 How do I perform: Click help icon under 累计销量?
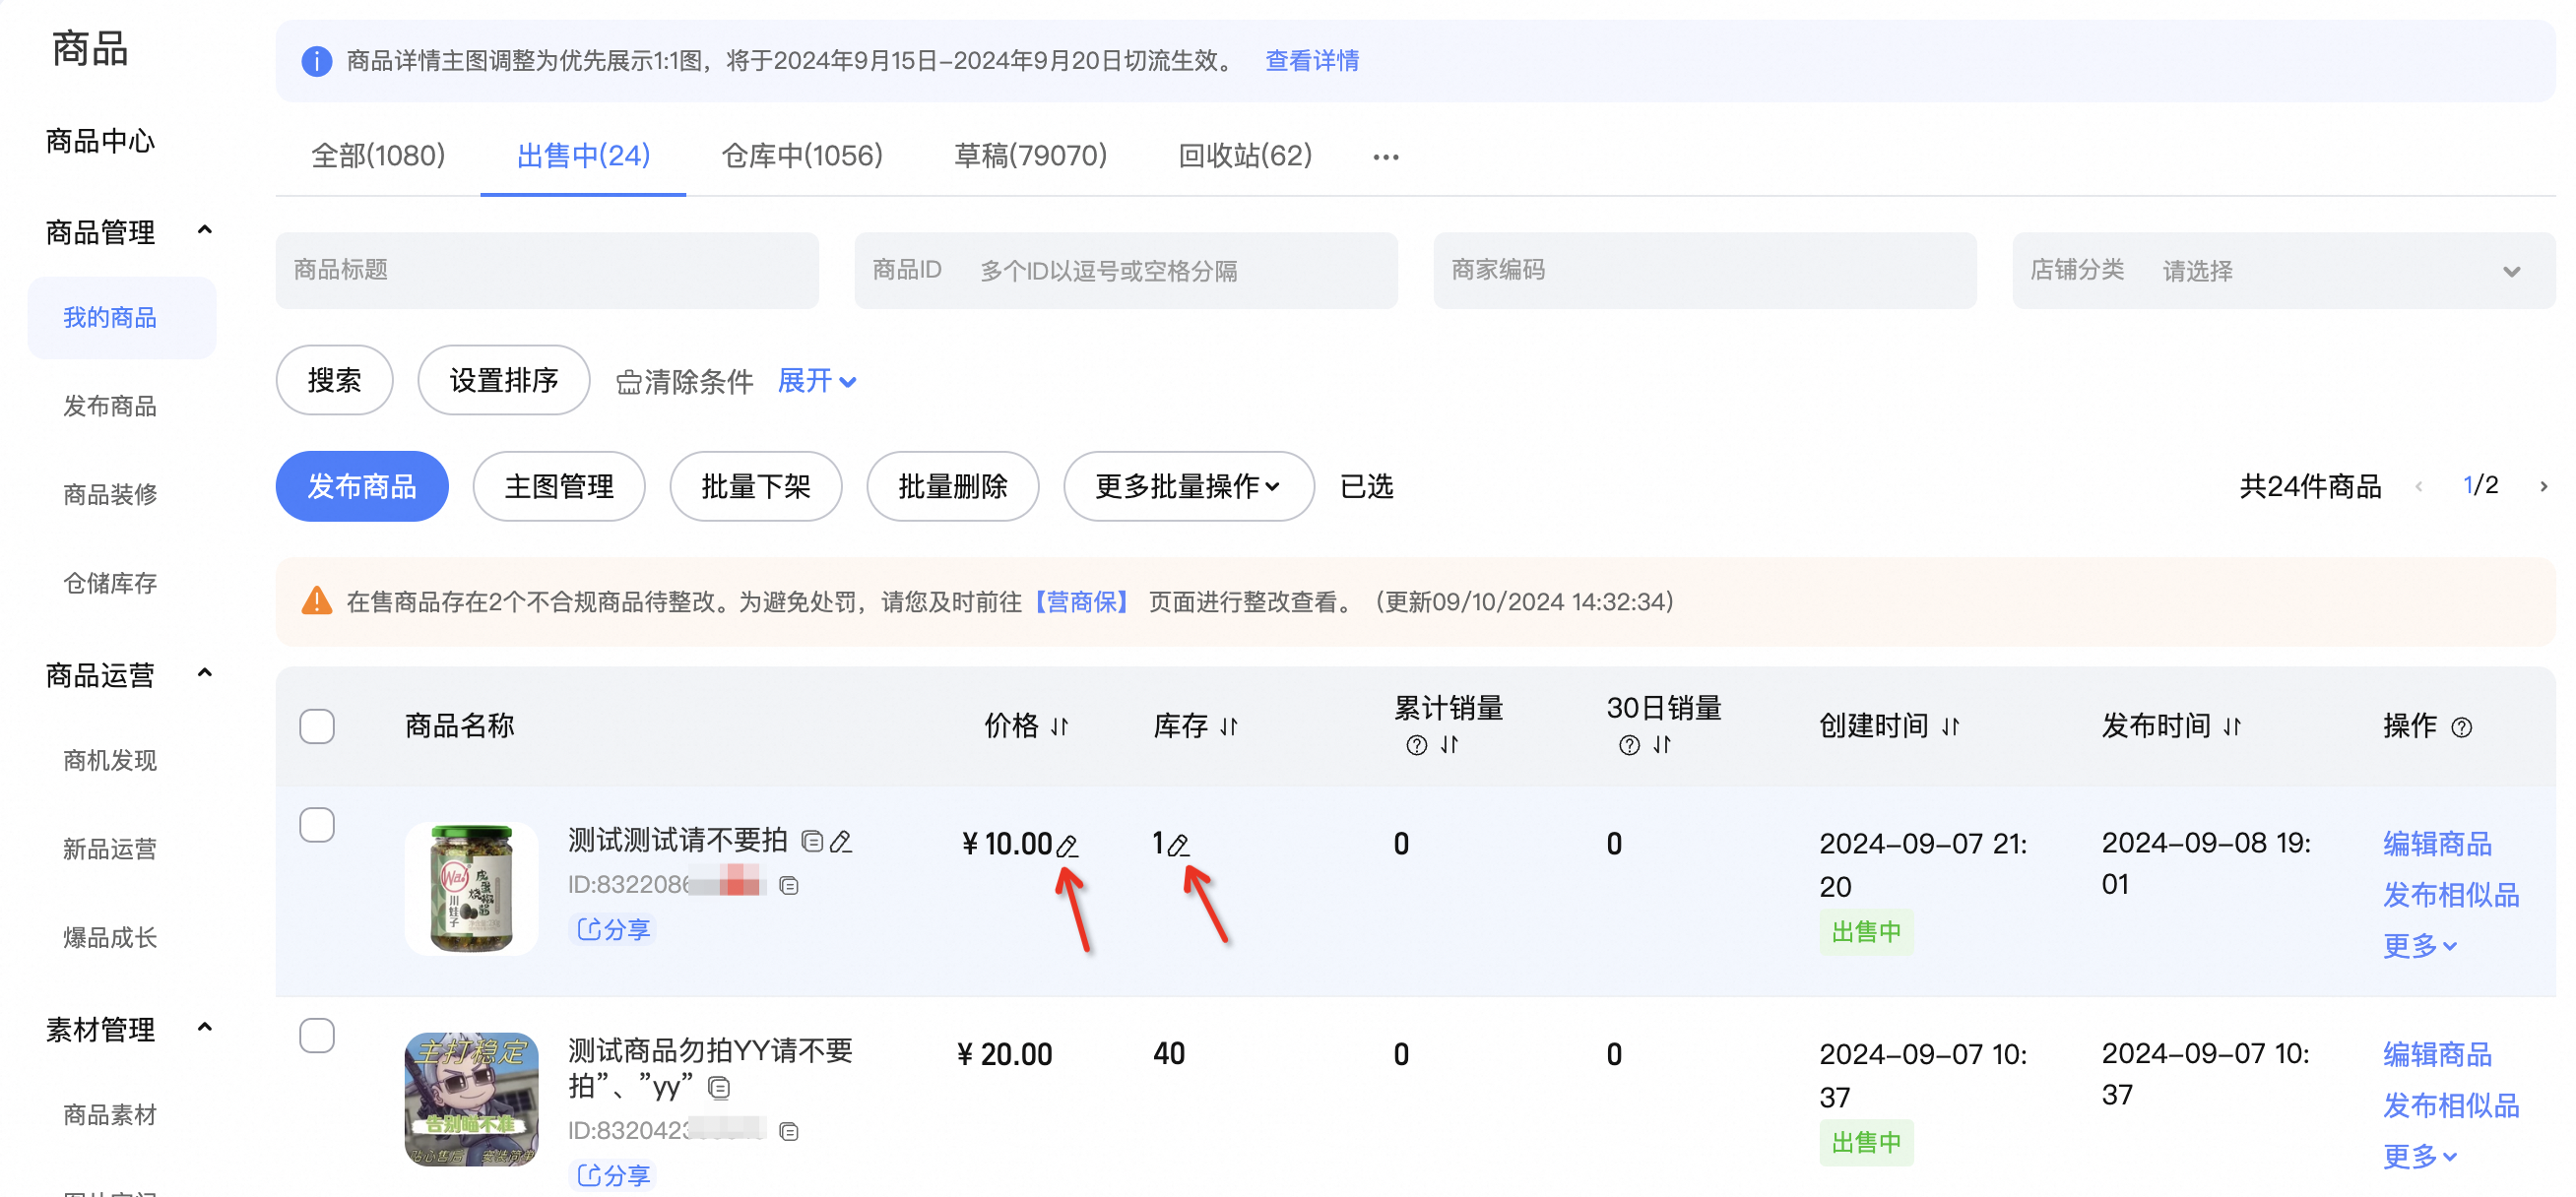pos(1416,745)
